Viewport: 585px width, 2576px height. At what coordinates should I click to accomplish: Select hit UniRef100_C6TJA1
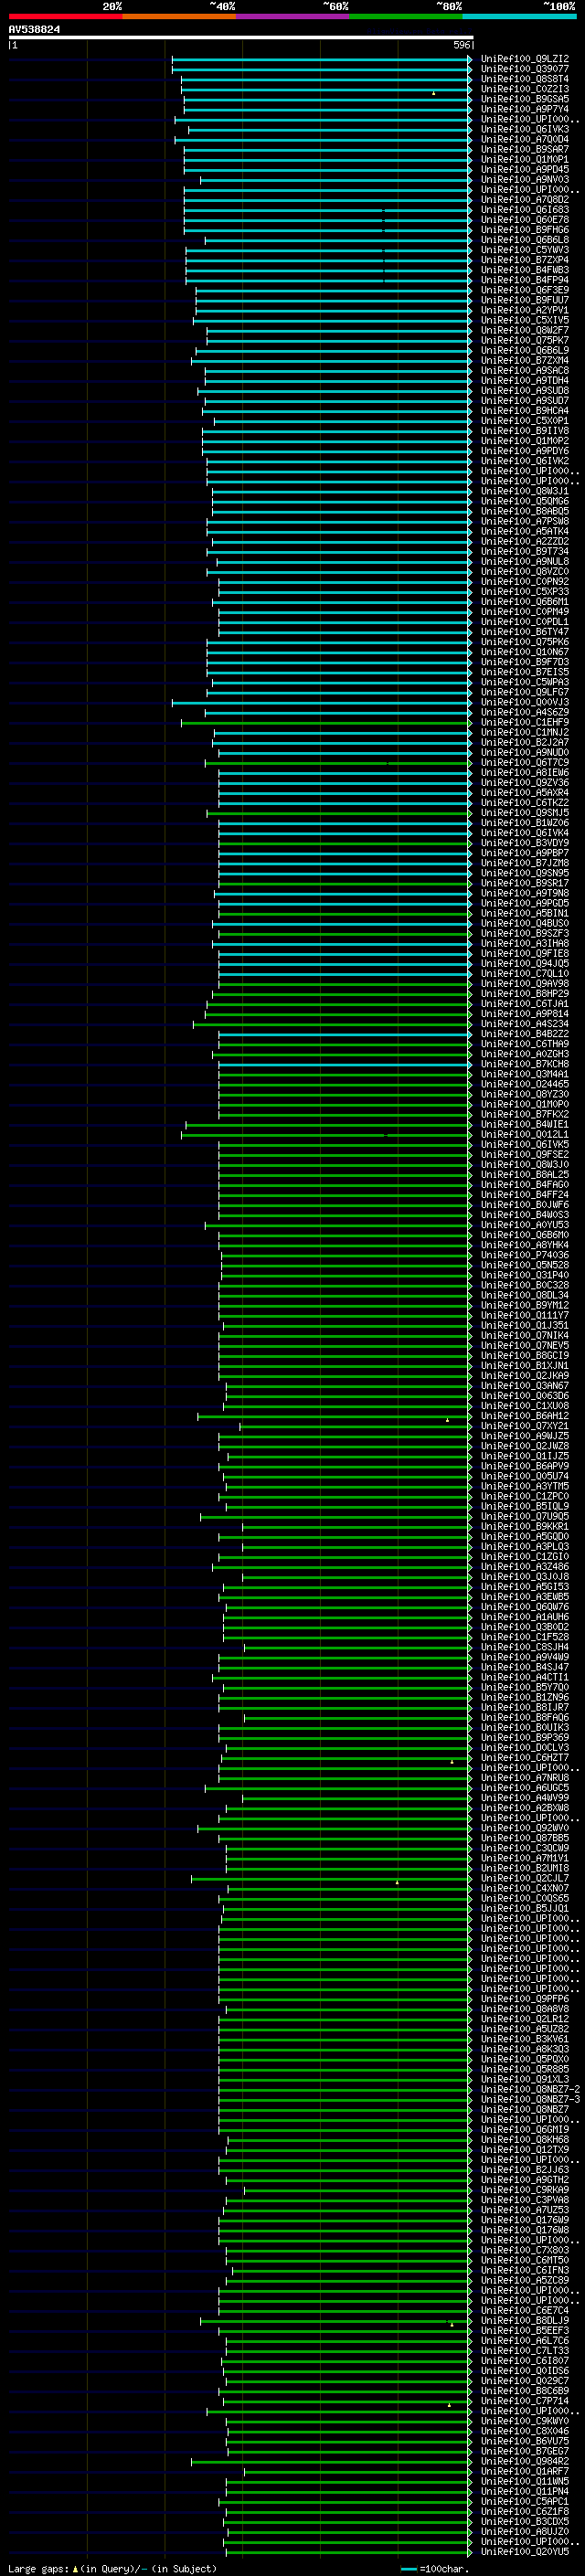[524, 1004]
